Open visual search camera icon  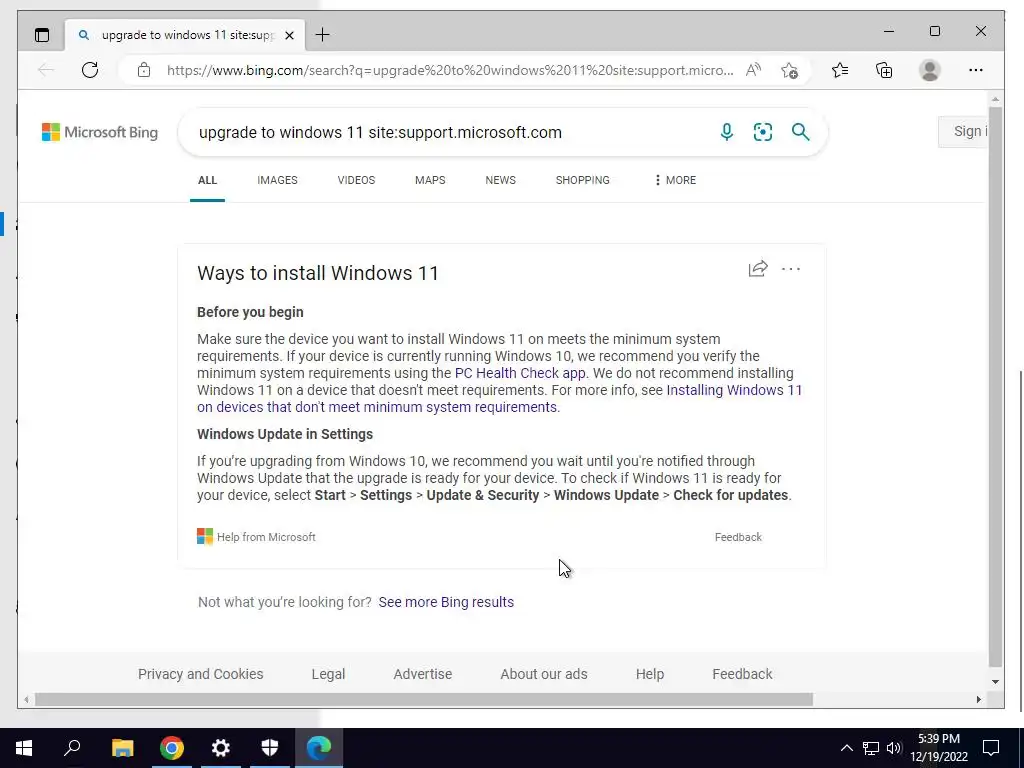pyautogui.click(x=763, y=132)
